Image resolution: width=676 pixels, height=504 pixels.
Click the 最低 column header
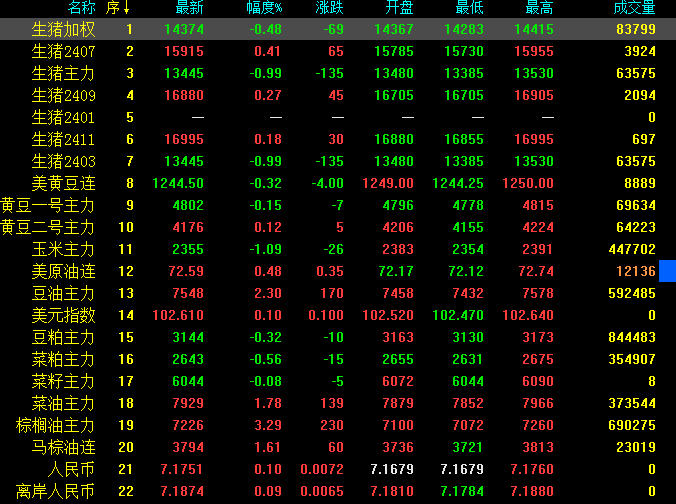[x=469, y=7]
